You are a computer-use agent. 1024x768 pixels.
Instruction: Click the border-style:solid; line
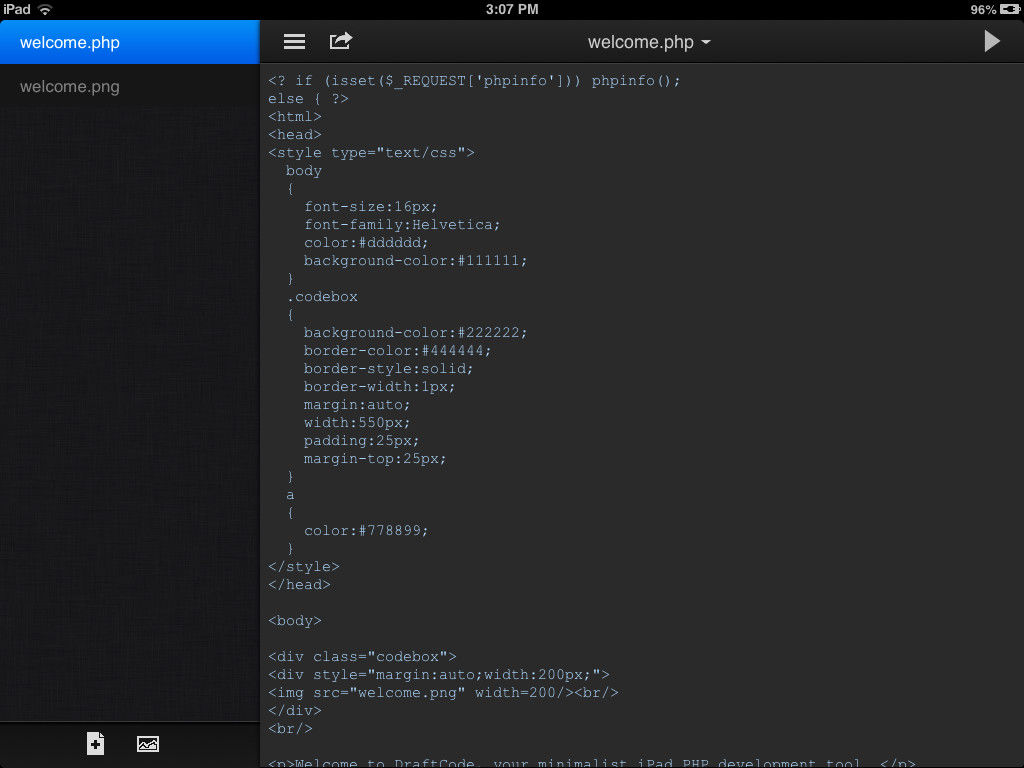(x=389, y=368)
